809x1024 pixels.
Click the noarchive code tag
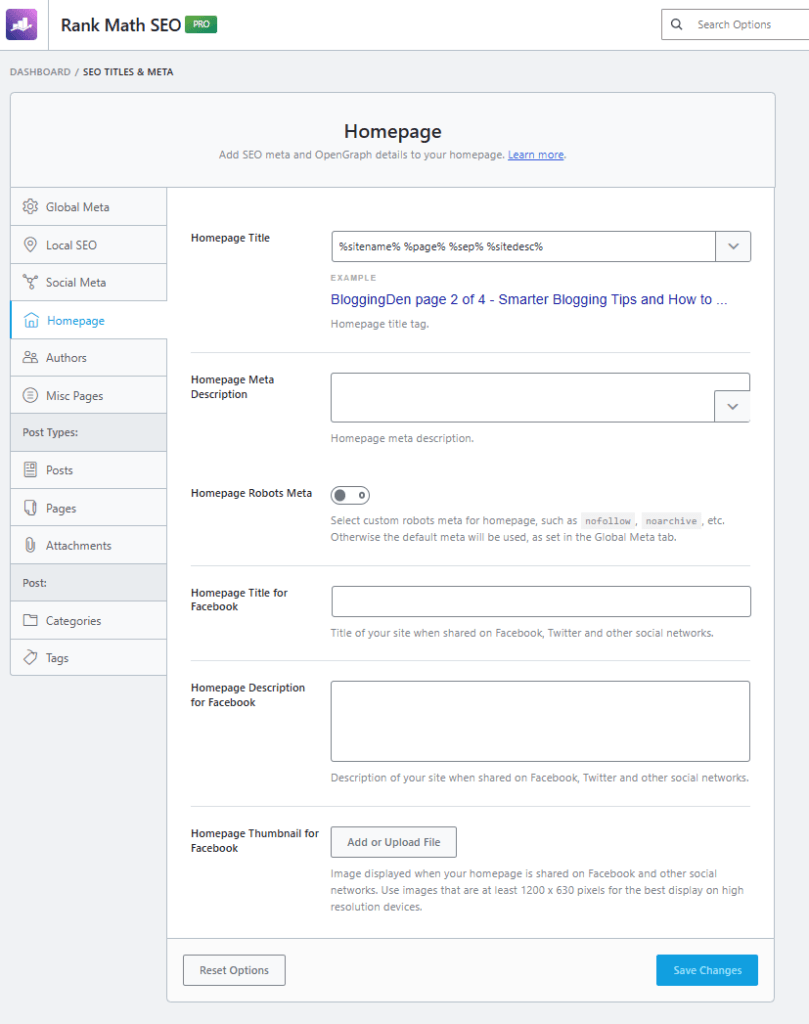[x=671, y=520]
